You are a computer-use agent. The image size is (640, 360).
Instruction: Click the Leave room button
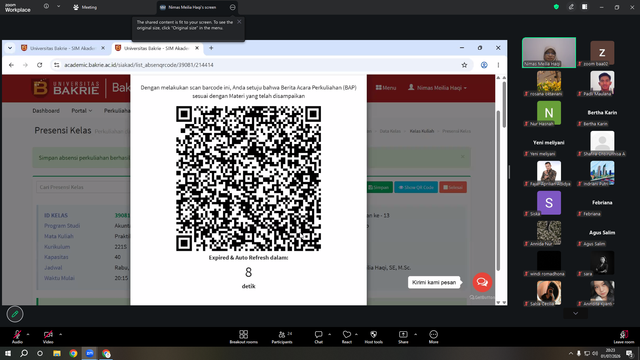tap(624, 337)
